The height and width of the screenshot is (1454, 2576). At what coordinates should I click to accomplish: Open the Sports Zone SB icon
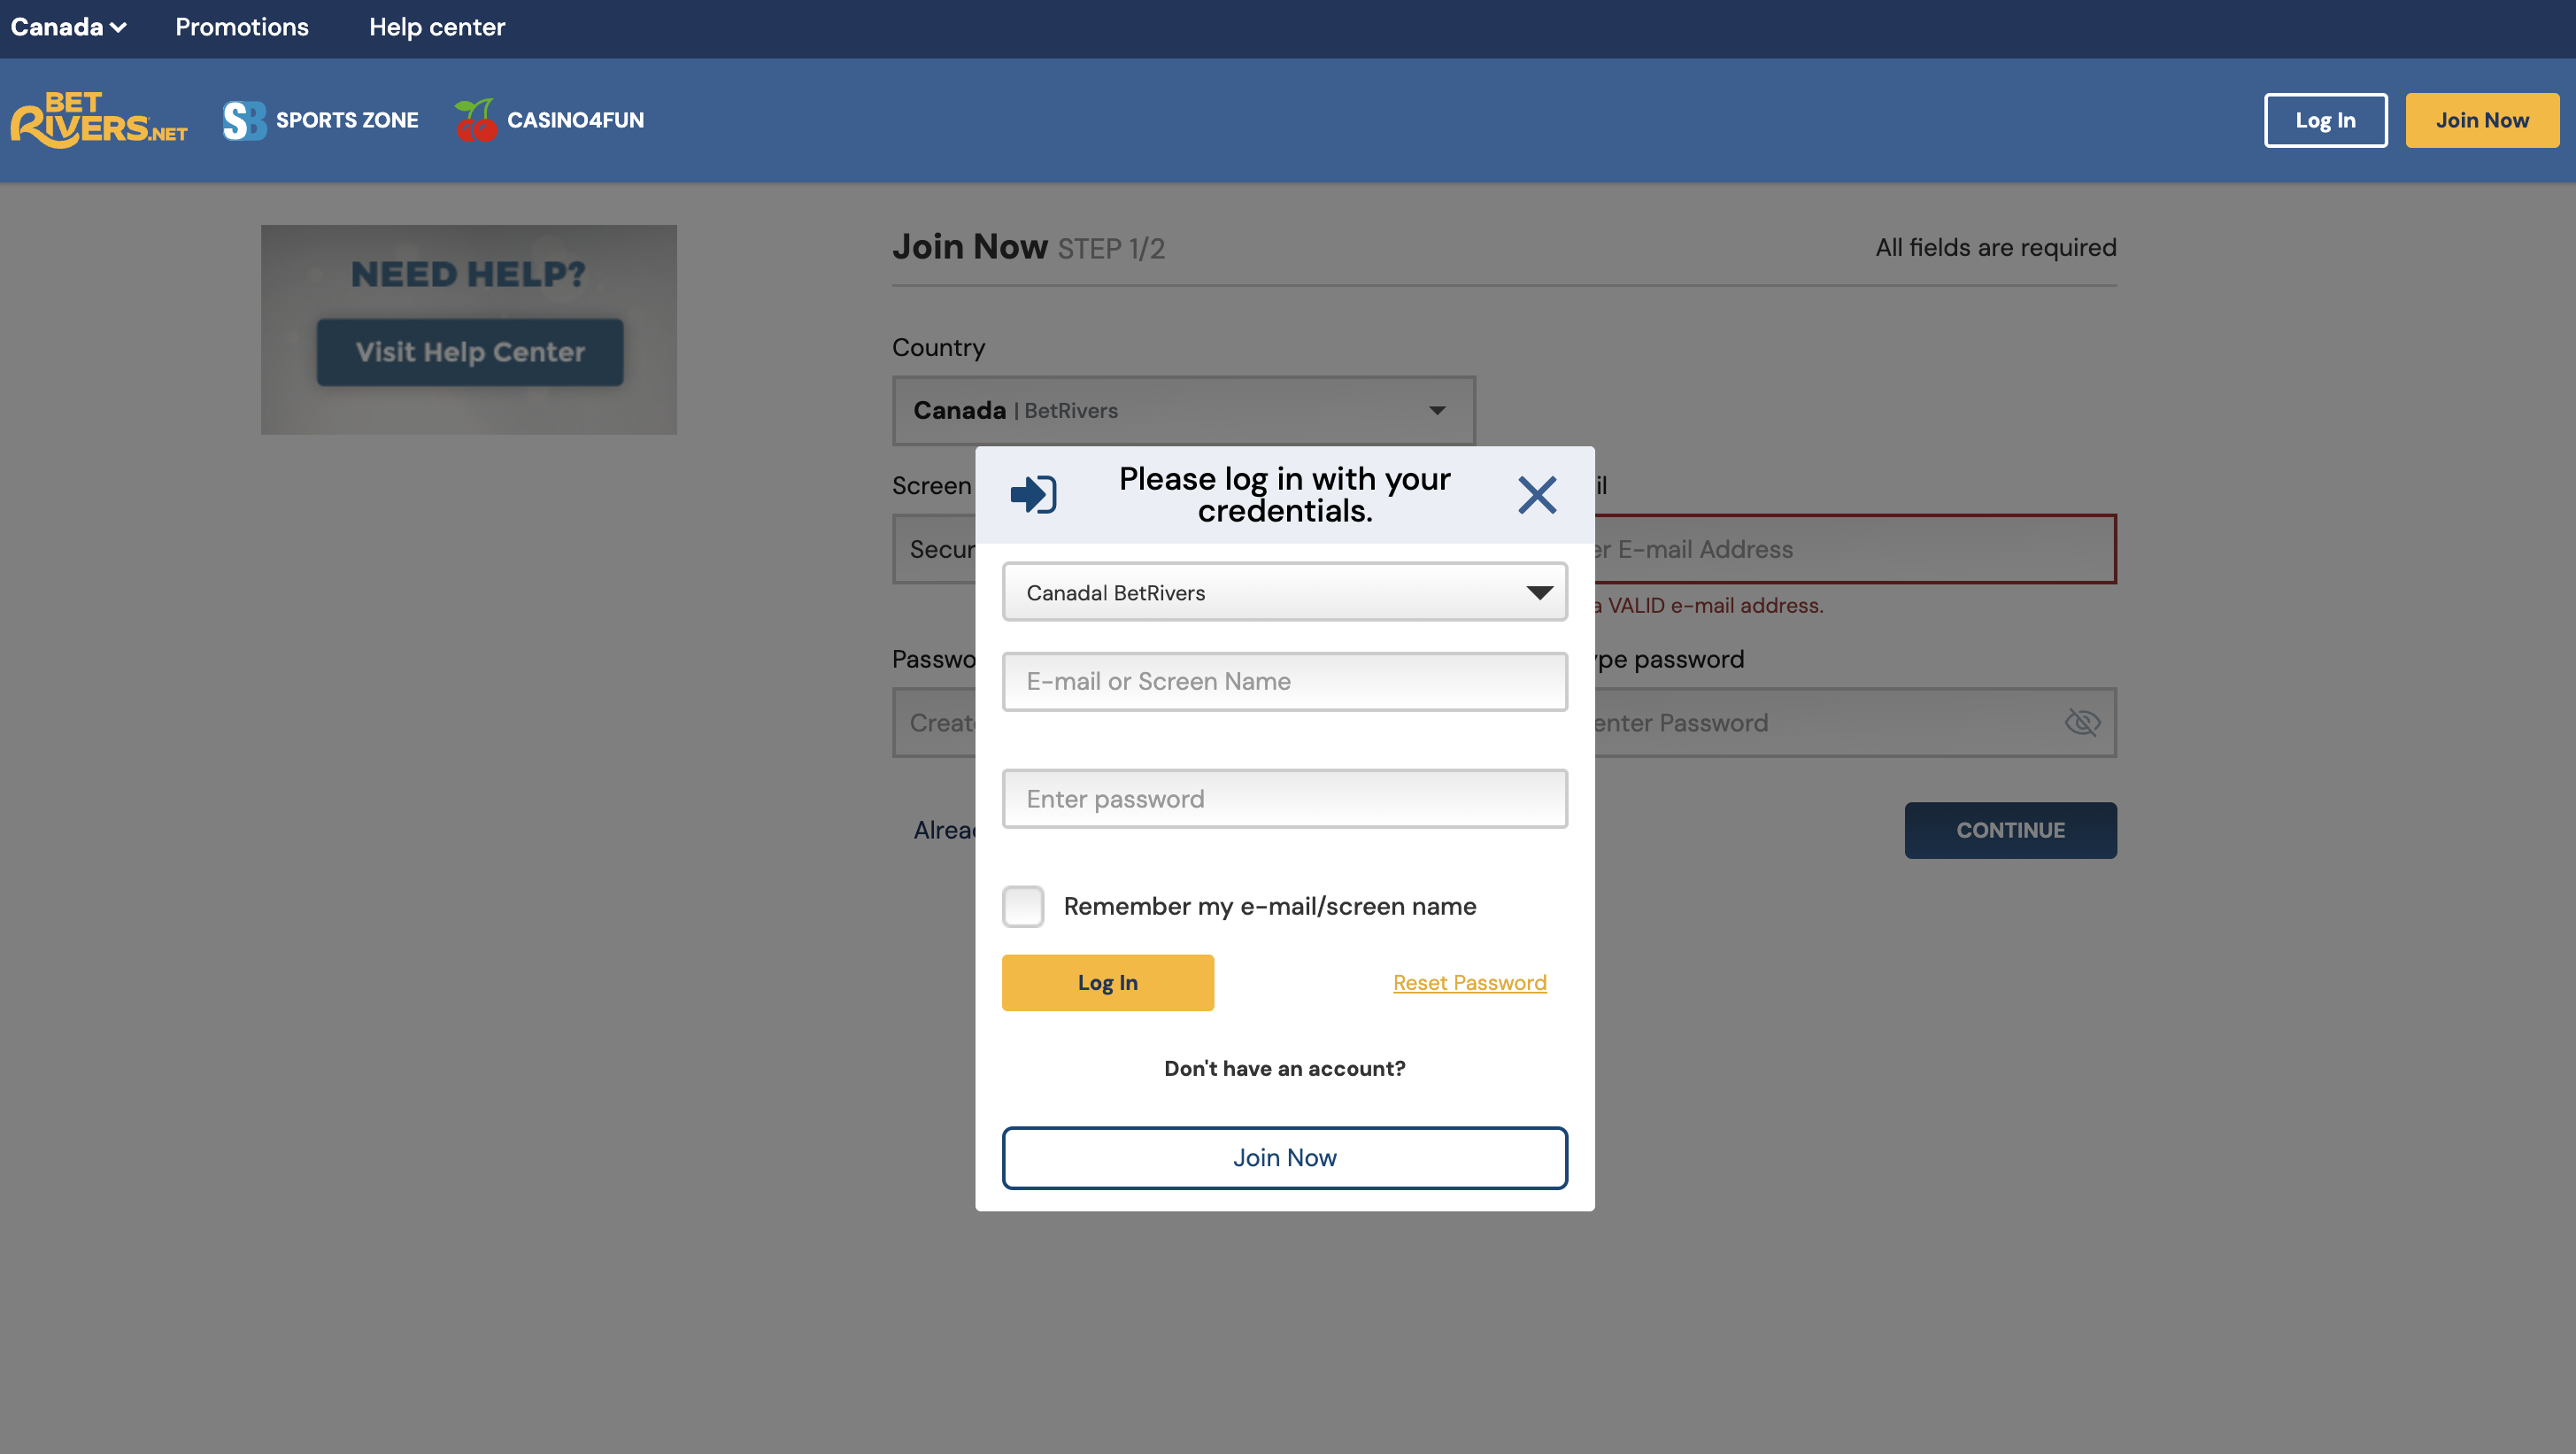pyautogui.click(x=244, y=120)
